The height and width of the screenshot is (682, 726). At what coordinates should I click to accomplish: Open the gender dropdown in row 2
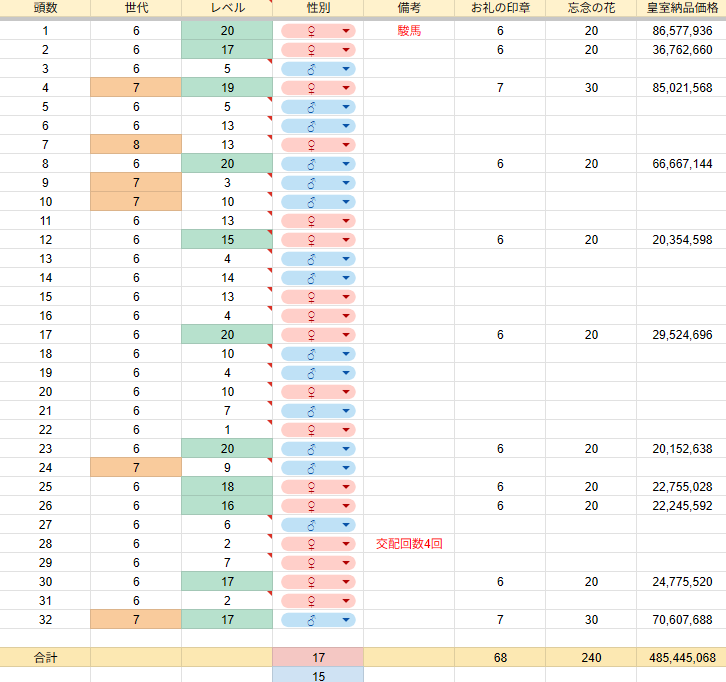click(318, 50)
